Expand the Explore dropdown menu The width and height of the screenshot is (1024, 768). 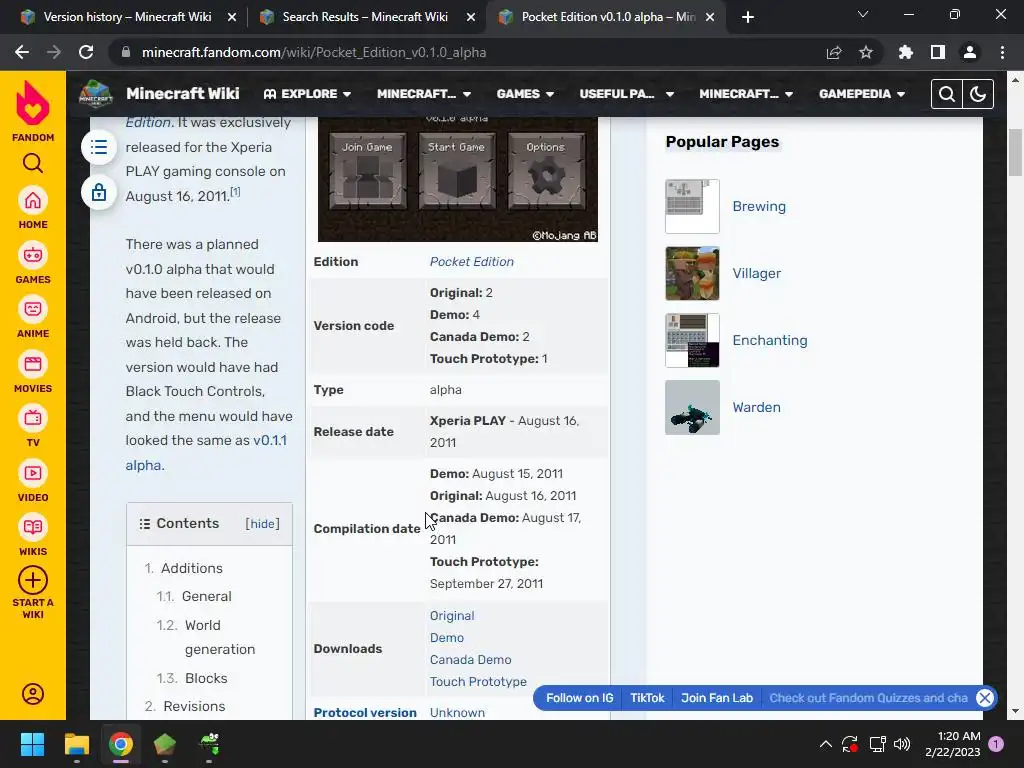pos(308,94)
